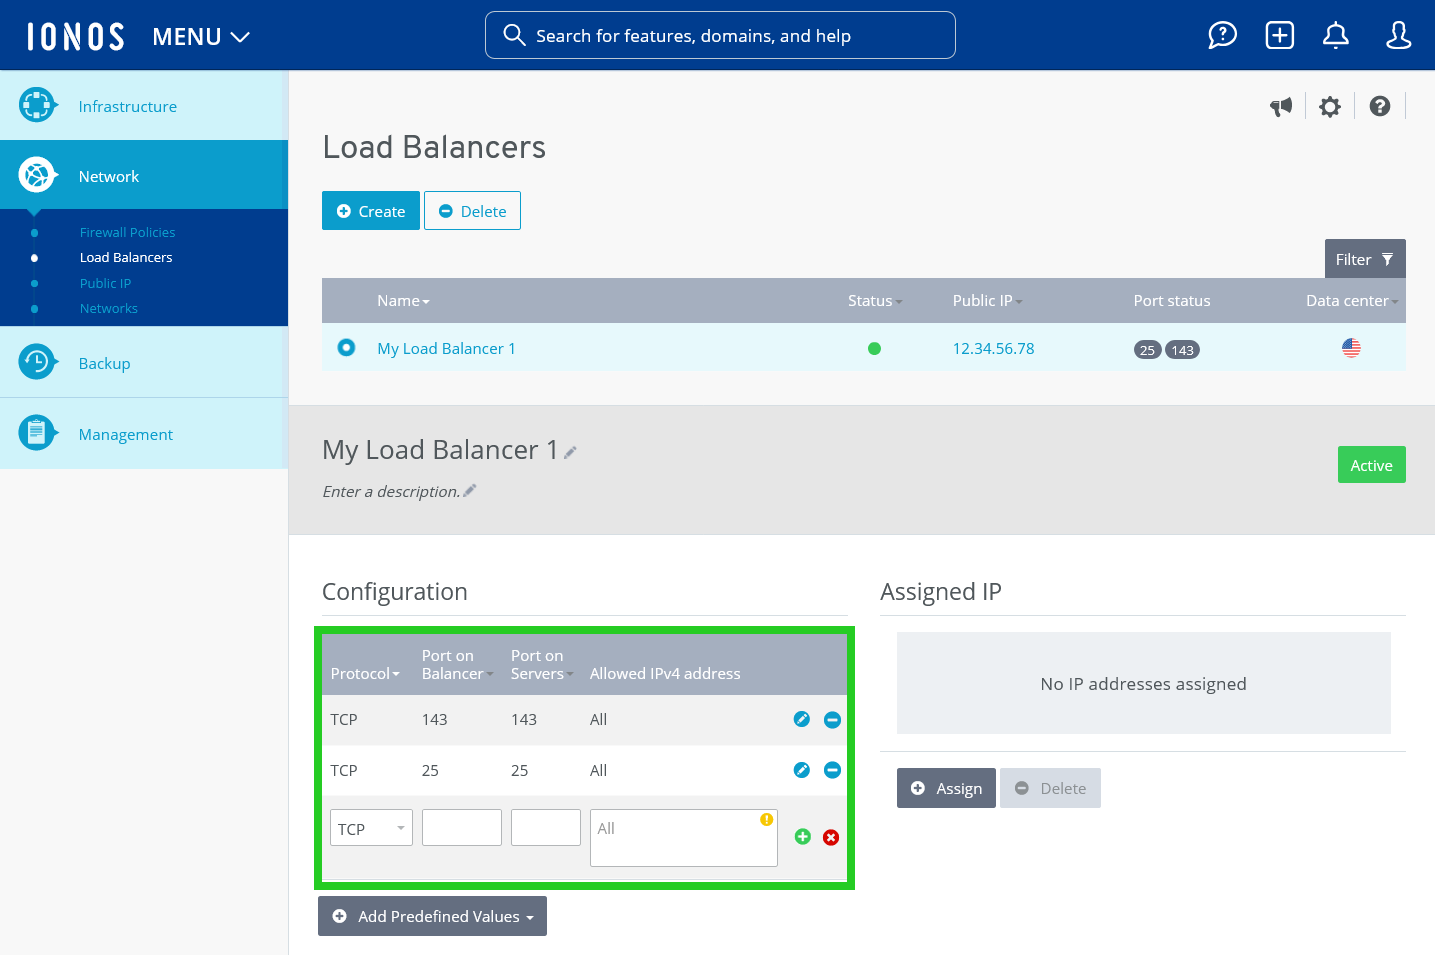
Task: Select the My Load Balancer 1 radio button
Action: click(346, 347)
